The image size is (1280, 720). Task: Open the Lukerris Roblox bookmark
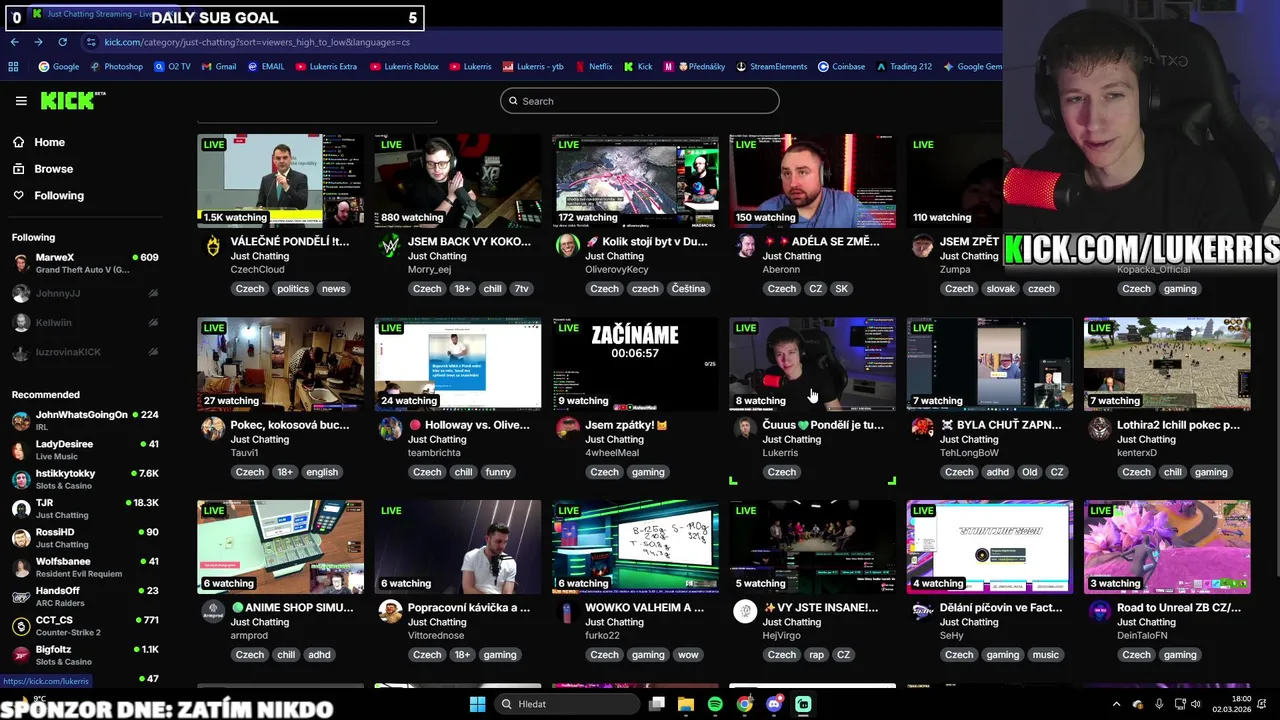404,67
